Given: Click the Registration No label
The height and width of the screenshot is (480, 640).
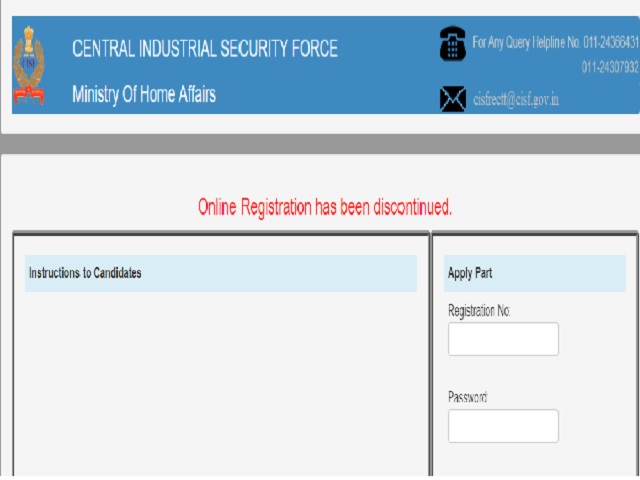Looking at the screenshot, I should pyautogui.click(x=479, y=311).
